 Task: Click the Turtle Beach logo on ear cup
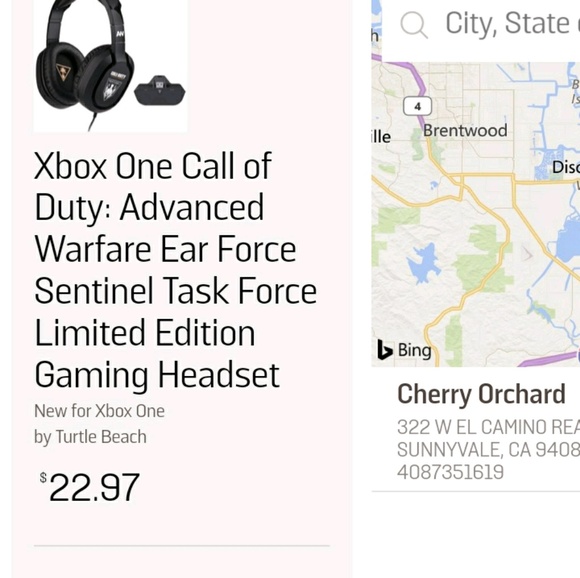pos(64,70)
